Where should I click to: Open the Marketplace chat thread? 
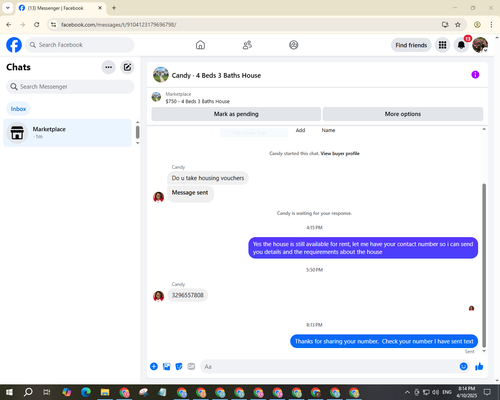coord(68,133)
